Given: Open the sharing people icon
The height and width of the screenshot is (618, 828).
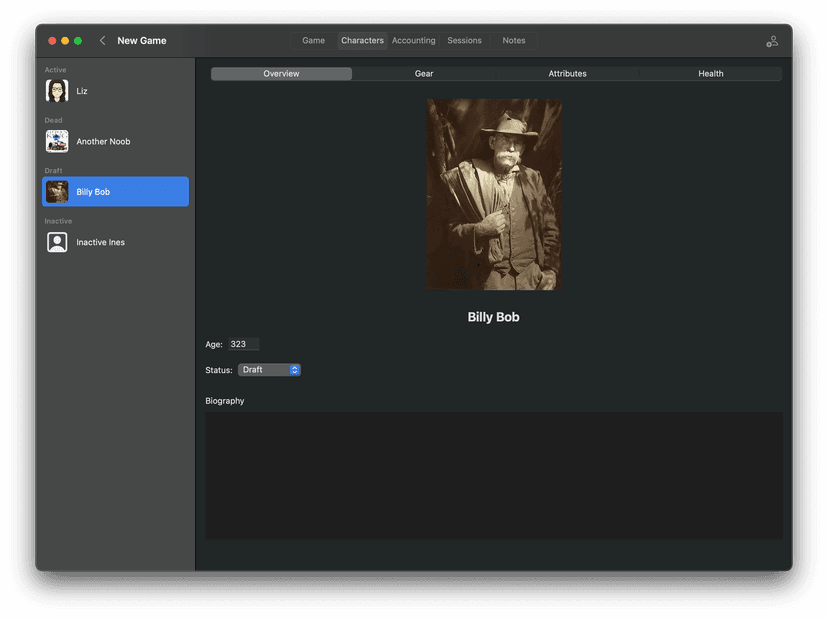Looking at the screenshot, I should (772, 41).
